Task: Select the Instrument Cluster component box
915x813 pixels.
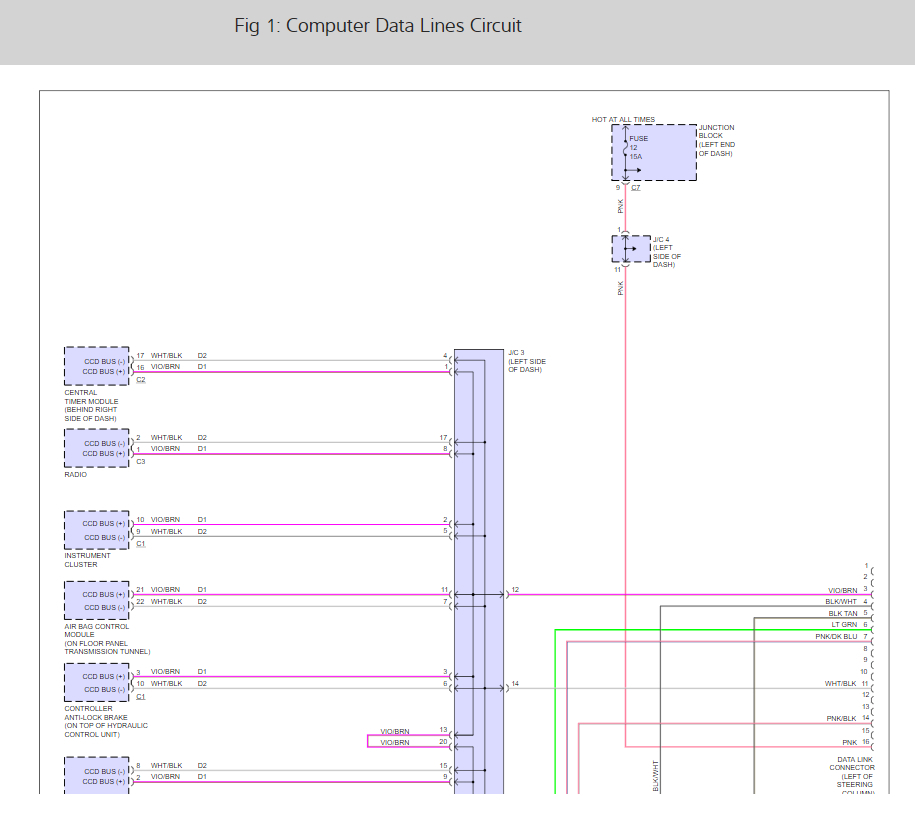Action: pos(97,530)
